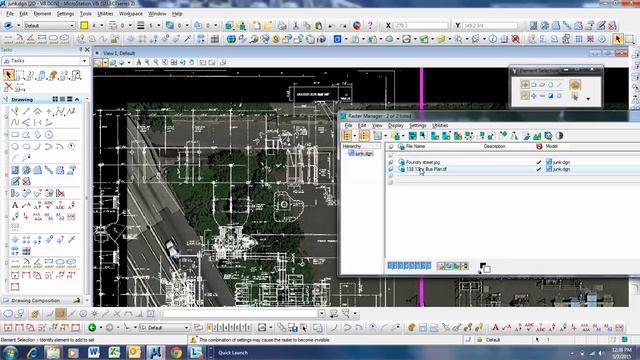
Task: Open the first icon dropdown in Raster Manager toolbar
Action: (x=355, y=136)
